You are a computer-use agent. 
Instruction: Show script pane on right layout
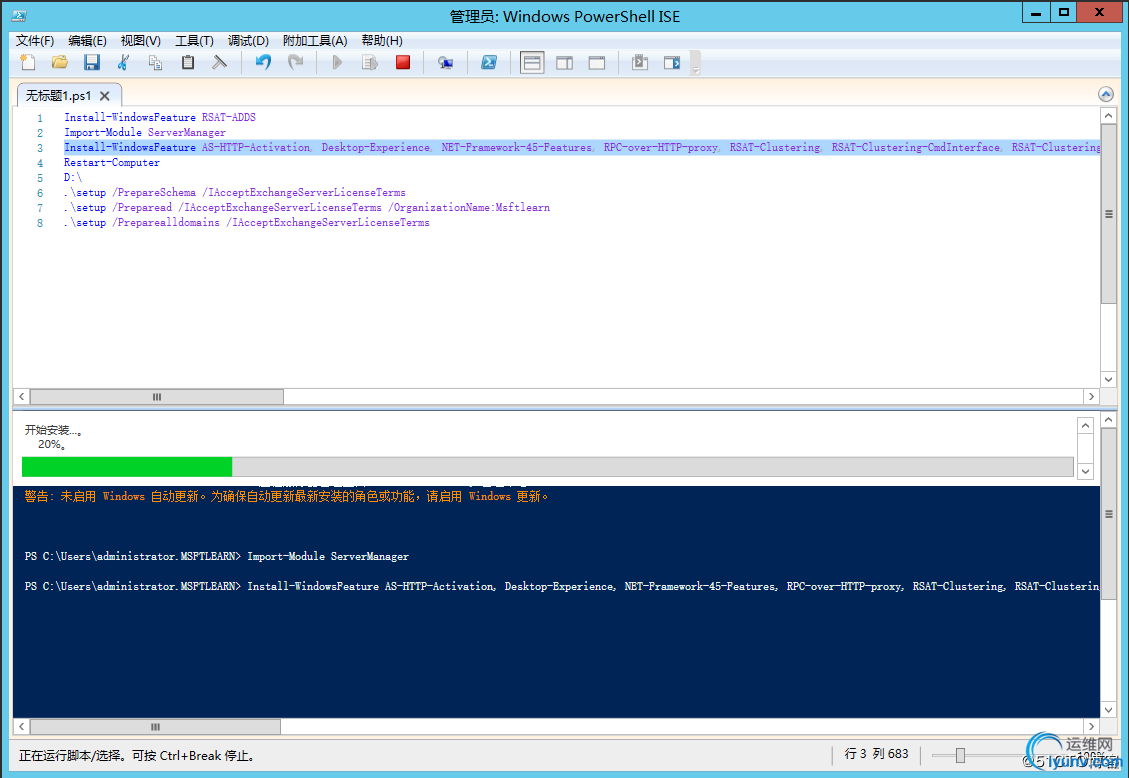[564, 63]
